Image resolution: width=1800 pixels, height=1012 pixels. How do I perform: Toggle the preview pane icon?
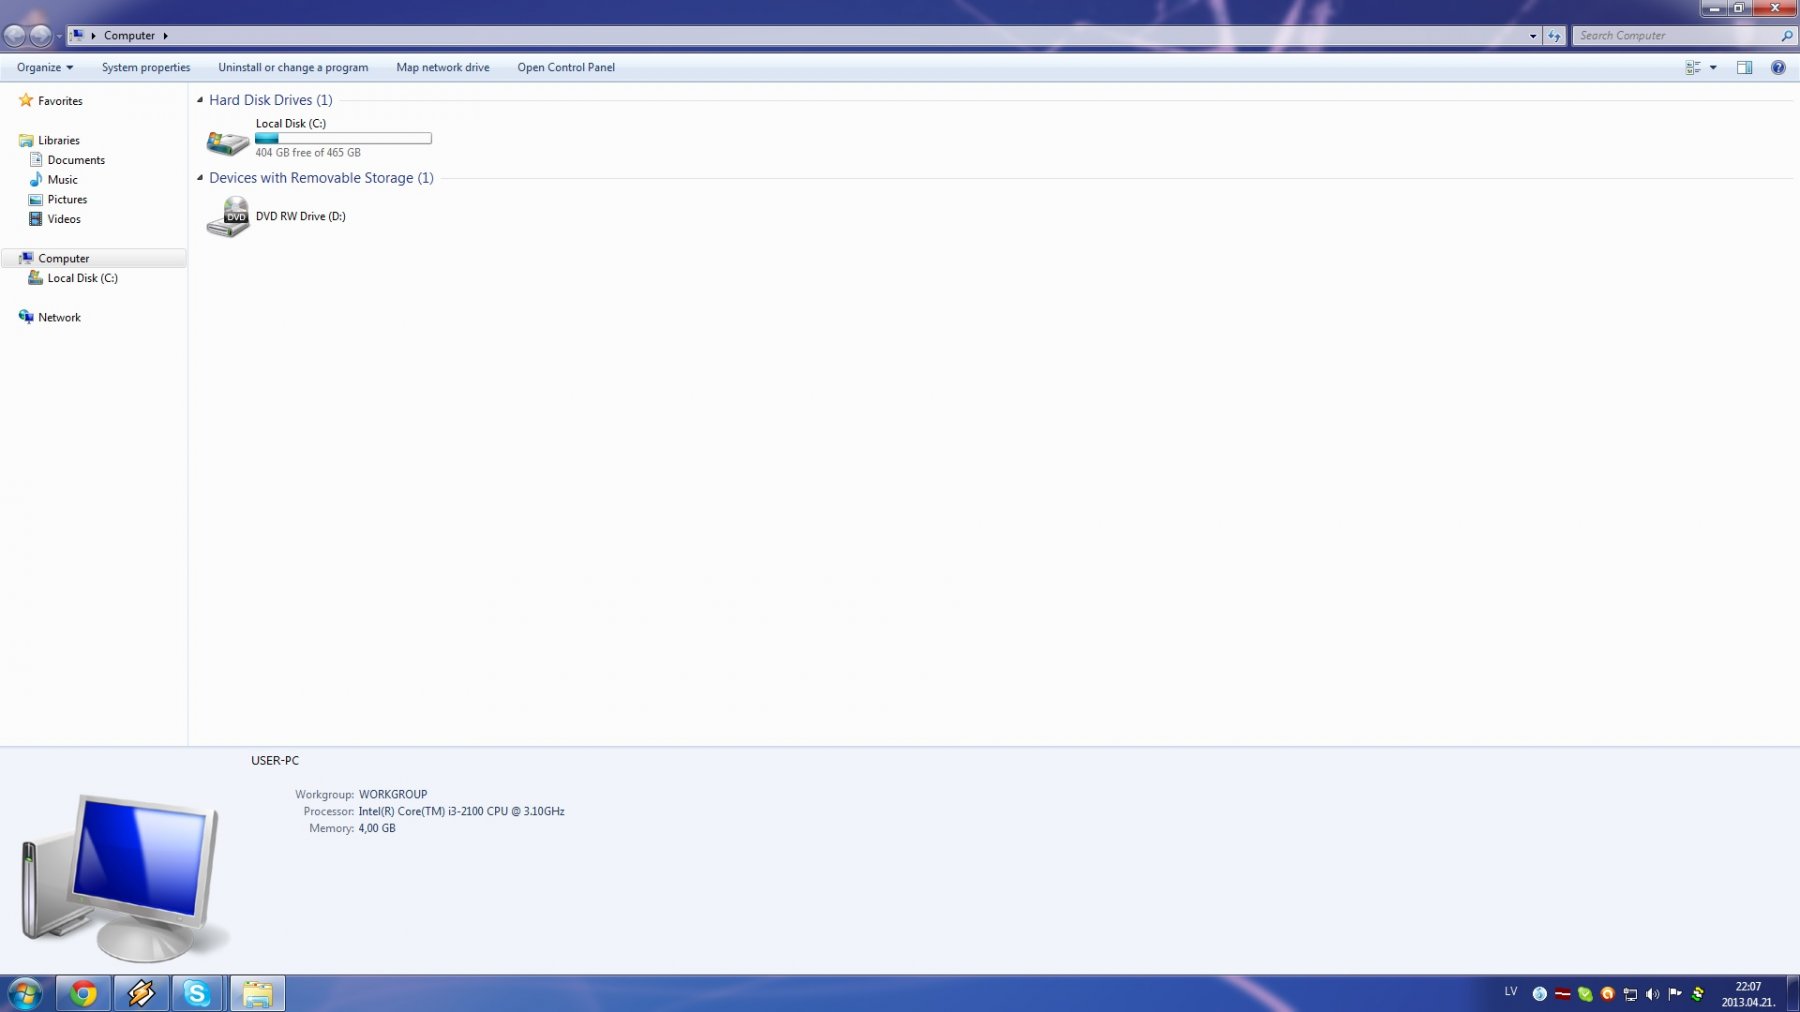(x=1744, y=68)
